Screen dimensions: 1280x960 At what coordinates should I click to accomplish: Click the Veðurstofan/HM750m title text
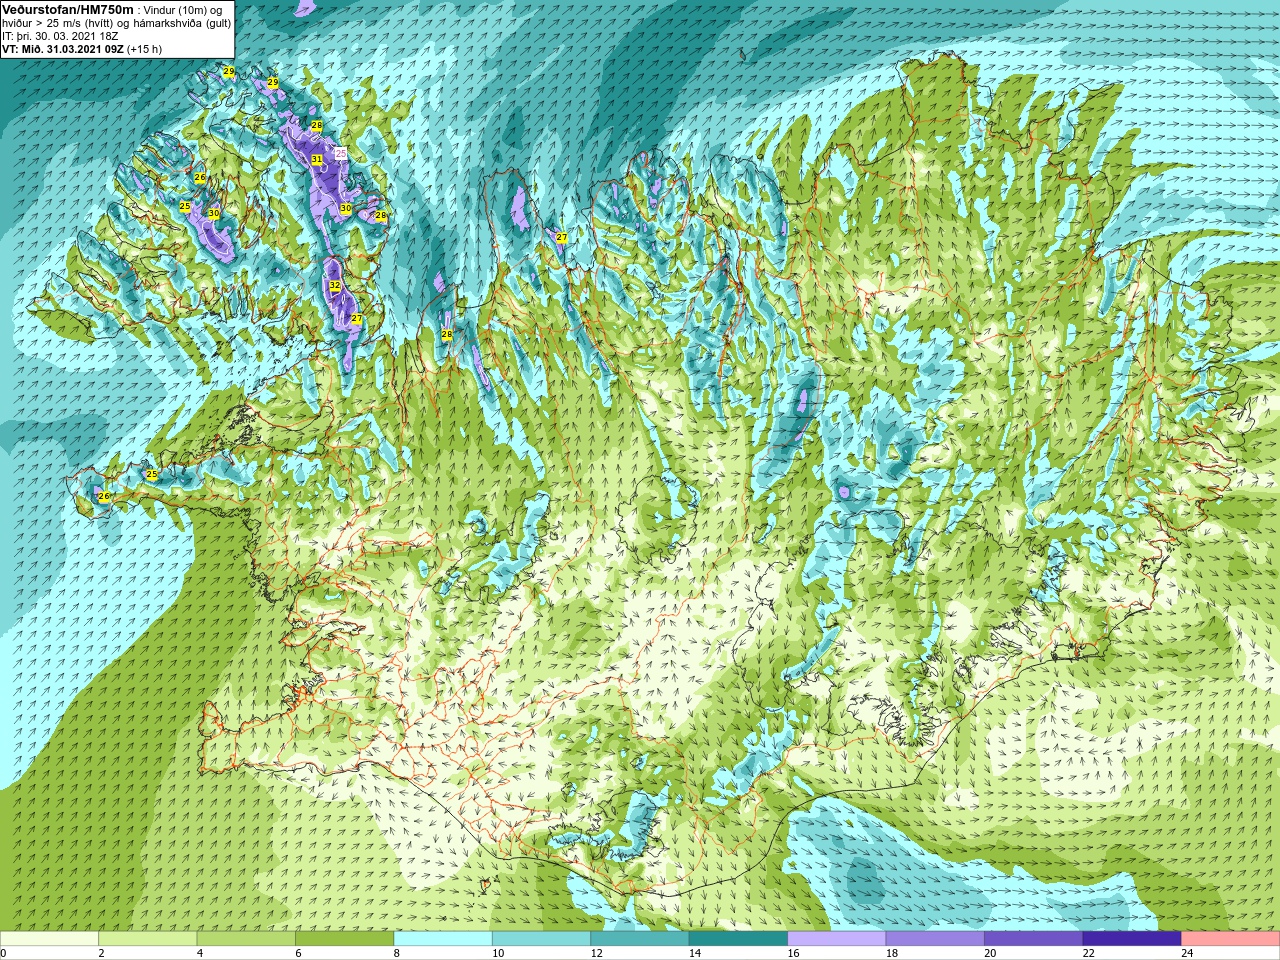coord(68,9)
